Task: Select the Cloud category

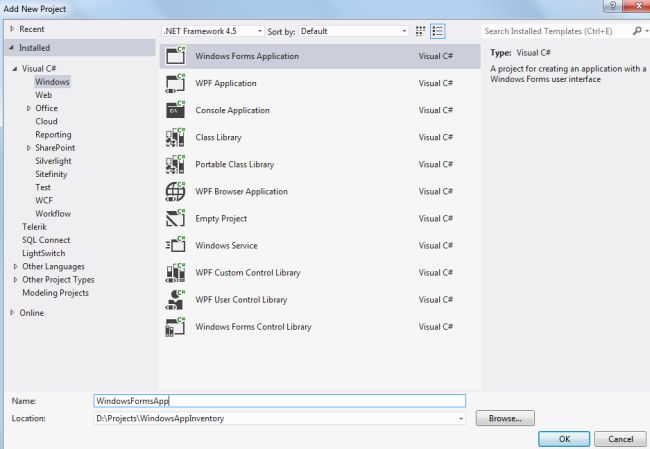Action: [x=46, y=121]
